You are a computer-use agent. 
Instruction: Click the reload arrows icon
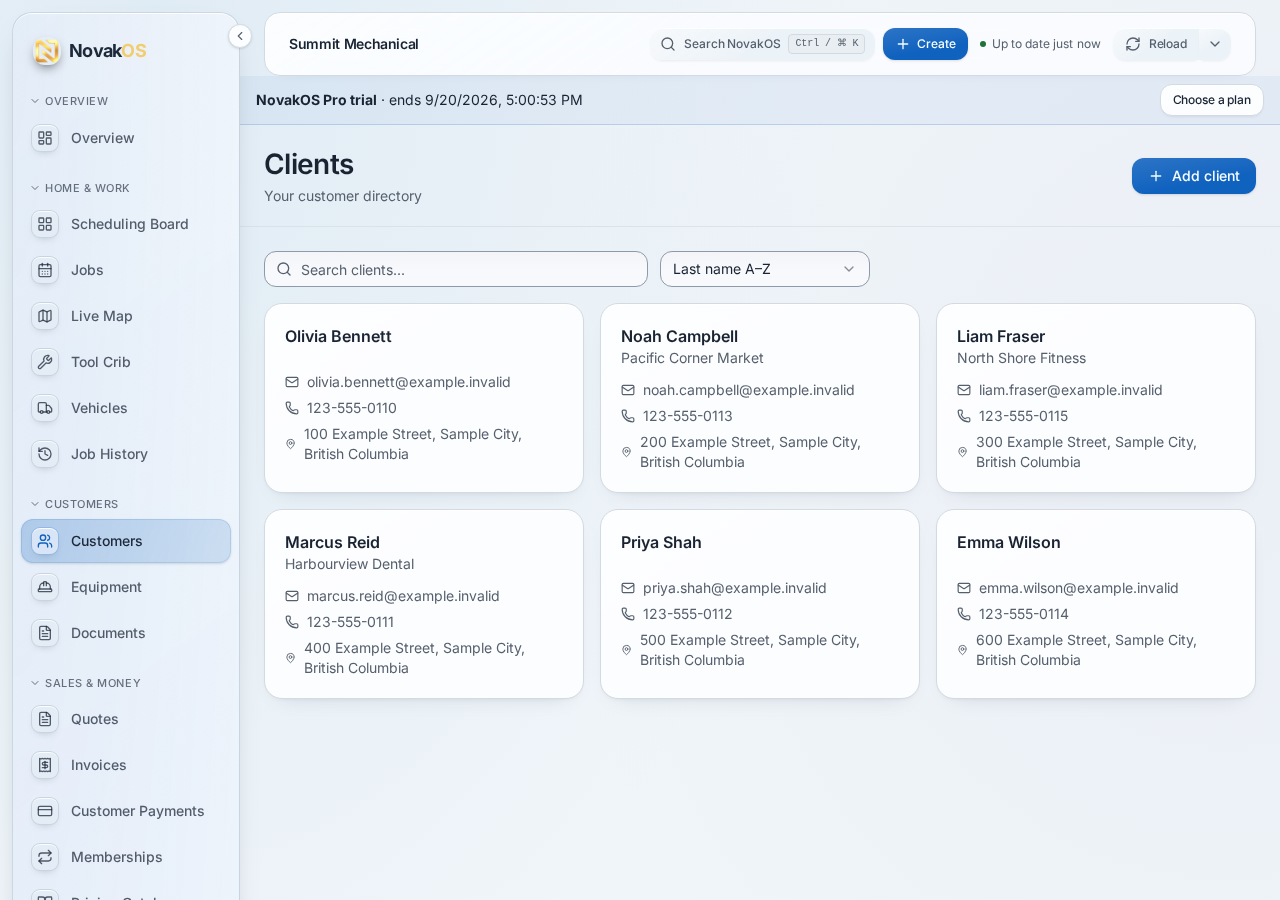pos(1133,44)
